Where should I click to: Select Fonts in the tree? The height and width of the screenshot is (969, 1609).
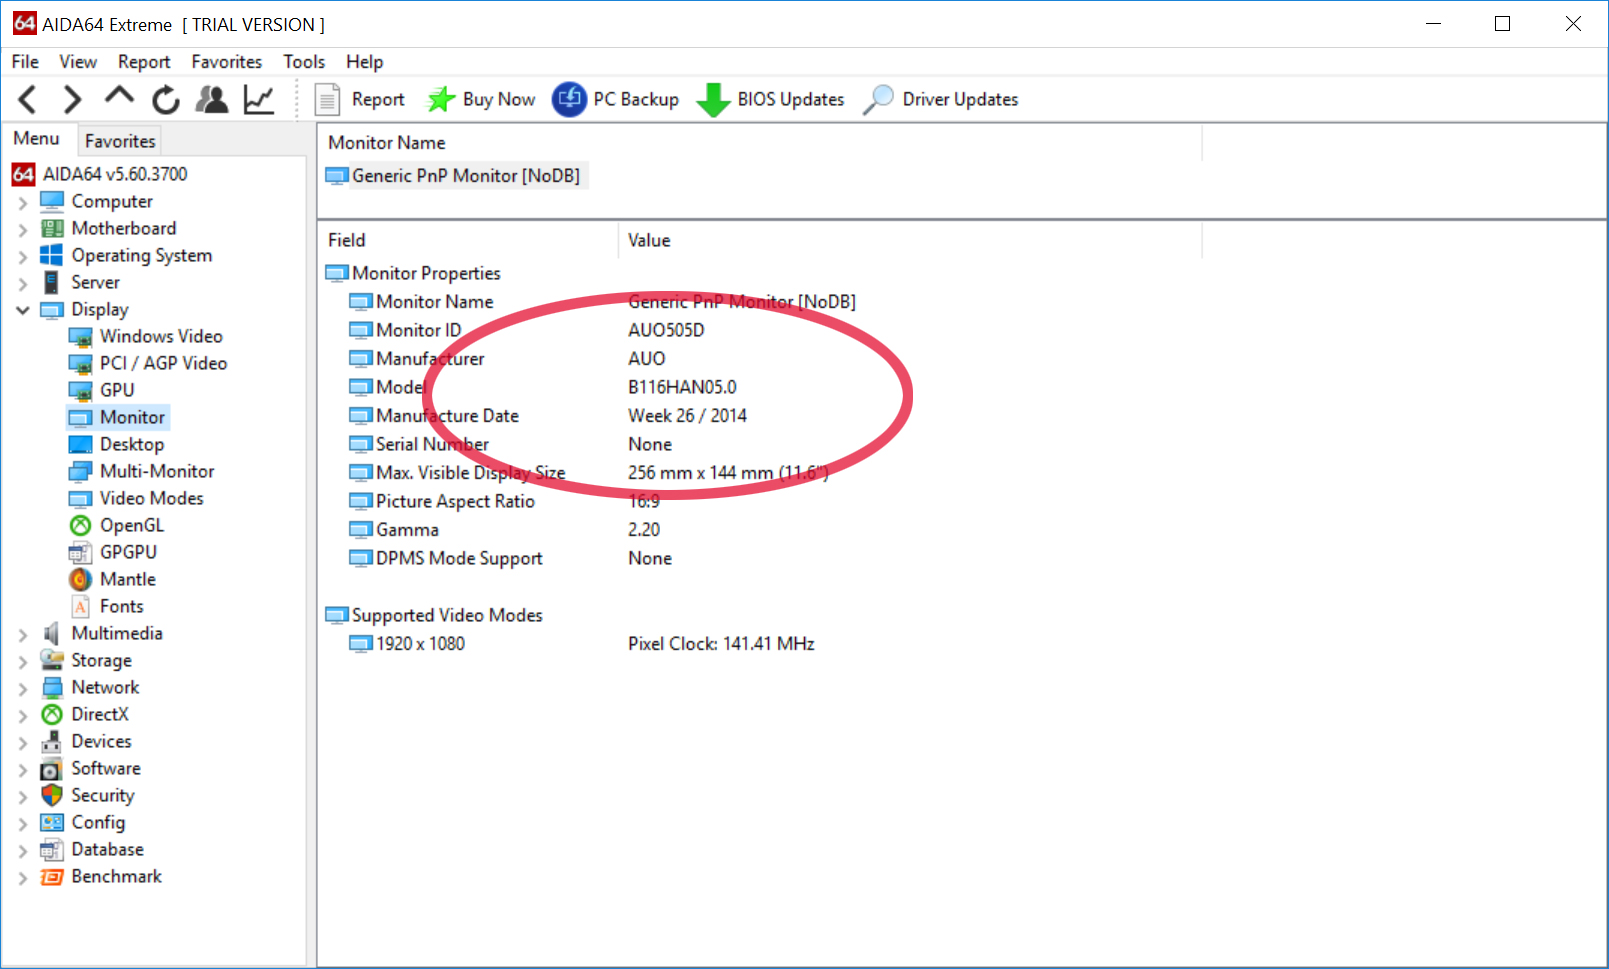click(122, 606)
